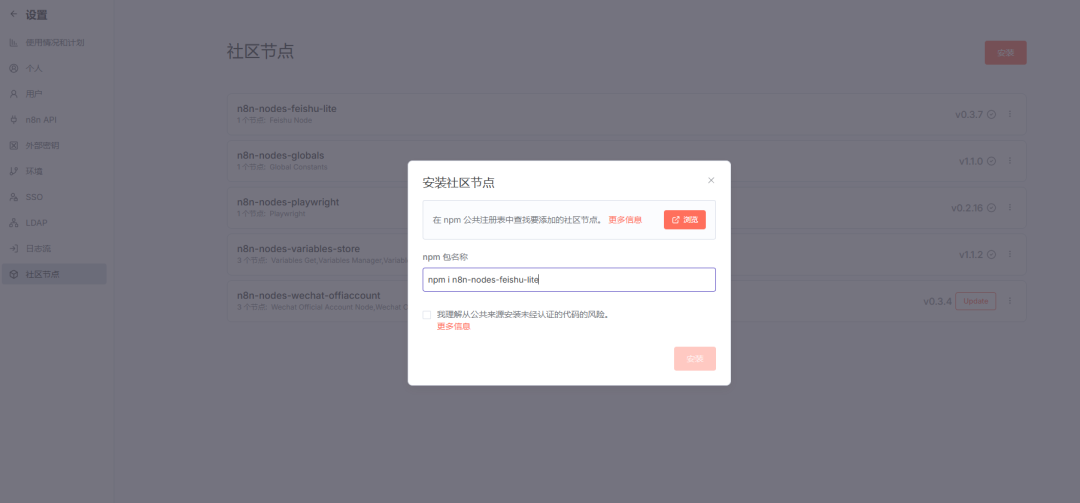Viewport: 1080px width, 503px height.
Task: Close the 安装社区节点 dialog with the X
Action: pos(711,181)
